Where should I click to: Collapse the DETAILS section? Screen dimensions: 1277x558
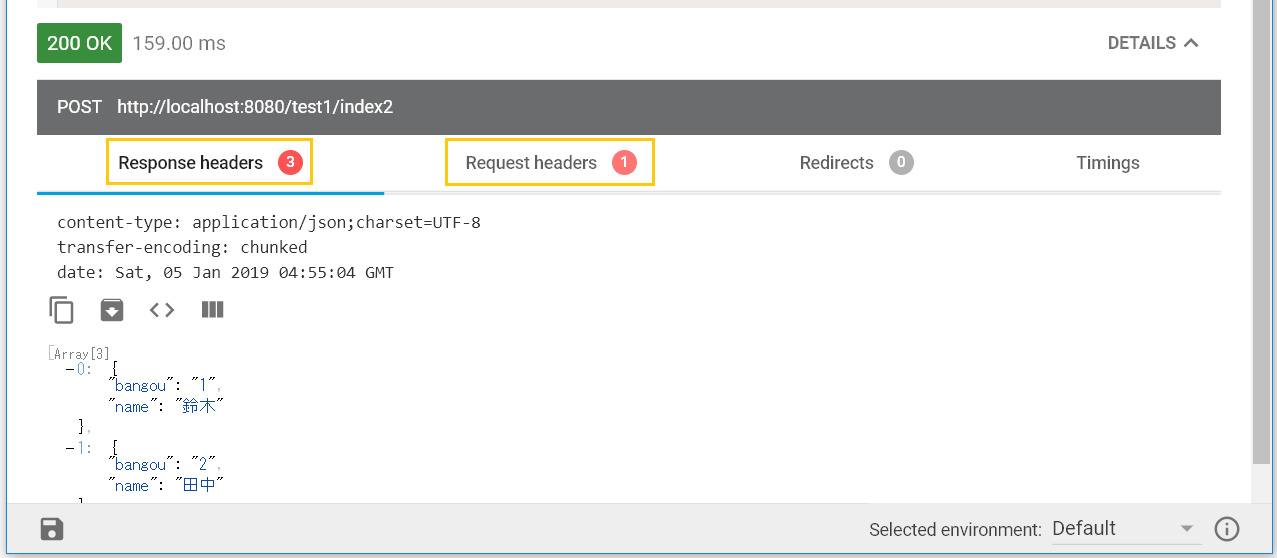1152,43
